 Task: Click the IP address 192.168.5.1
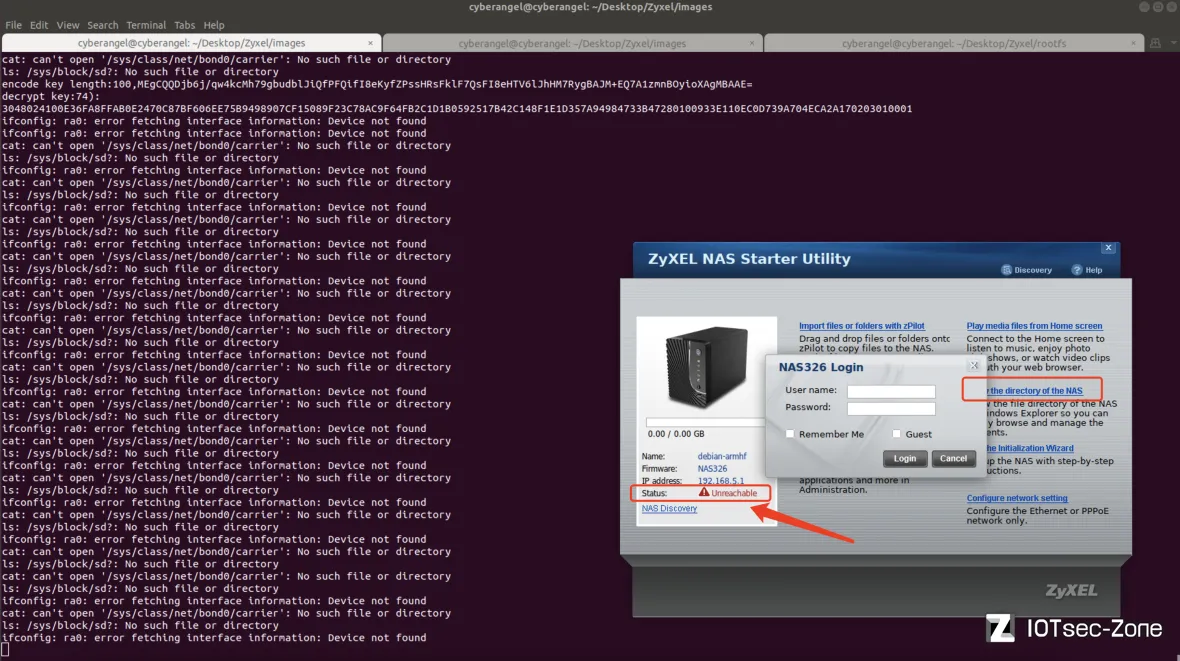pyautogui.click(x=720, y=481)
